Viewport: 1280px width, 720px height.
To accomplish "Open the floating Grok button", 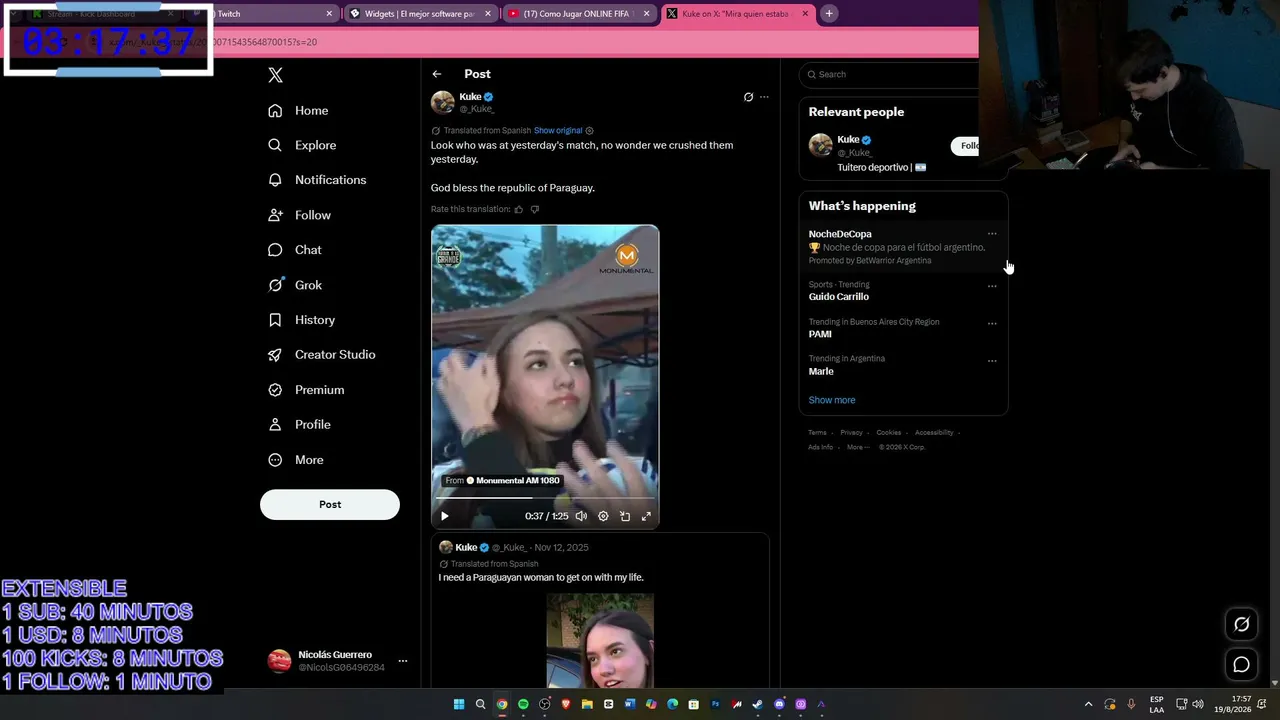I will coord(1241,624).
